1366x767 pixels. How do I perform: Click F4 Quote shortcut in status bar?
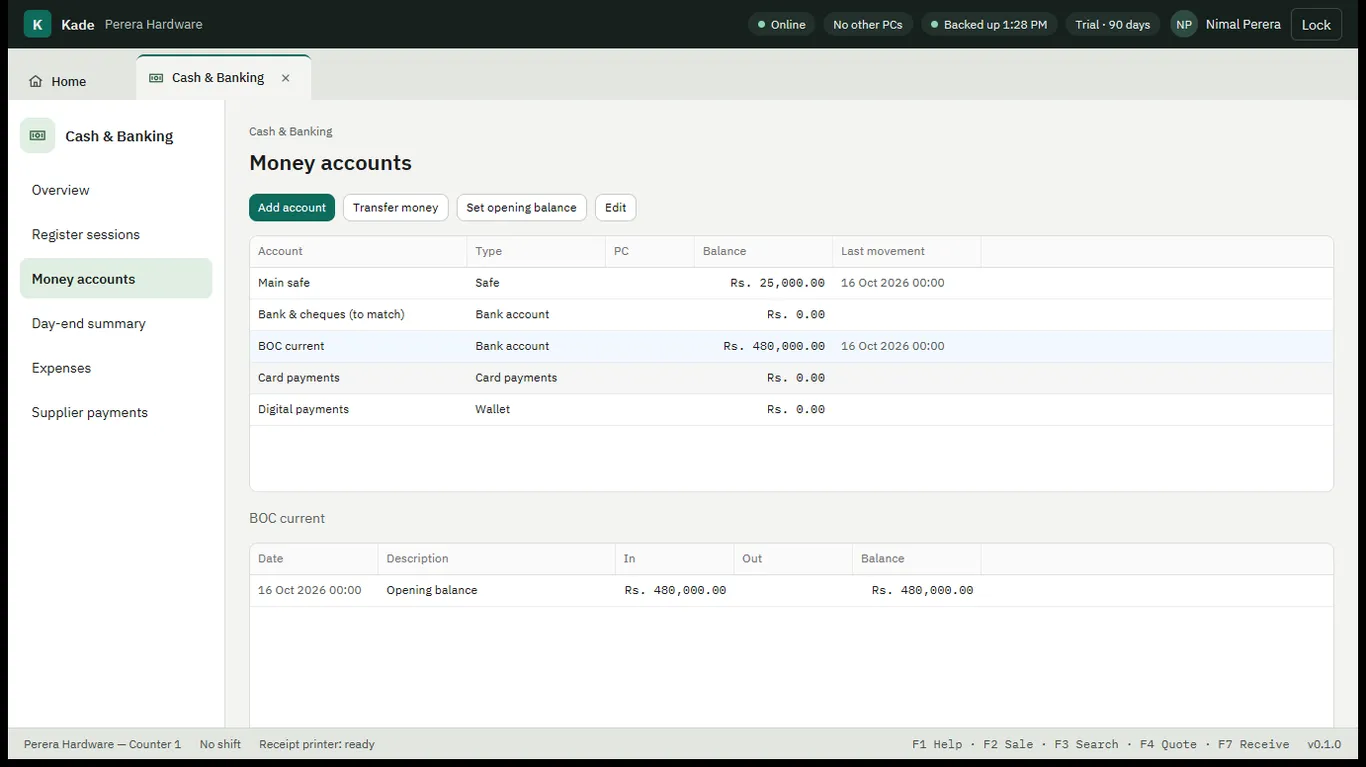pos(1168,745)
